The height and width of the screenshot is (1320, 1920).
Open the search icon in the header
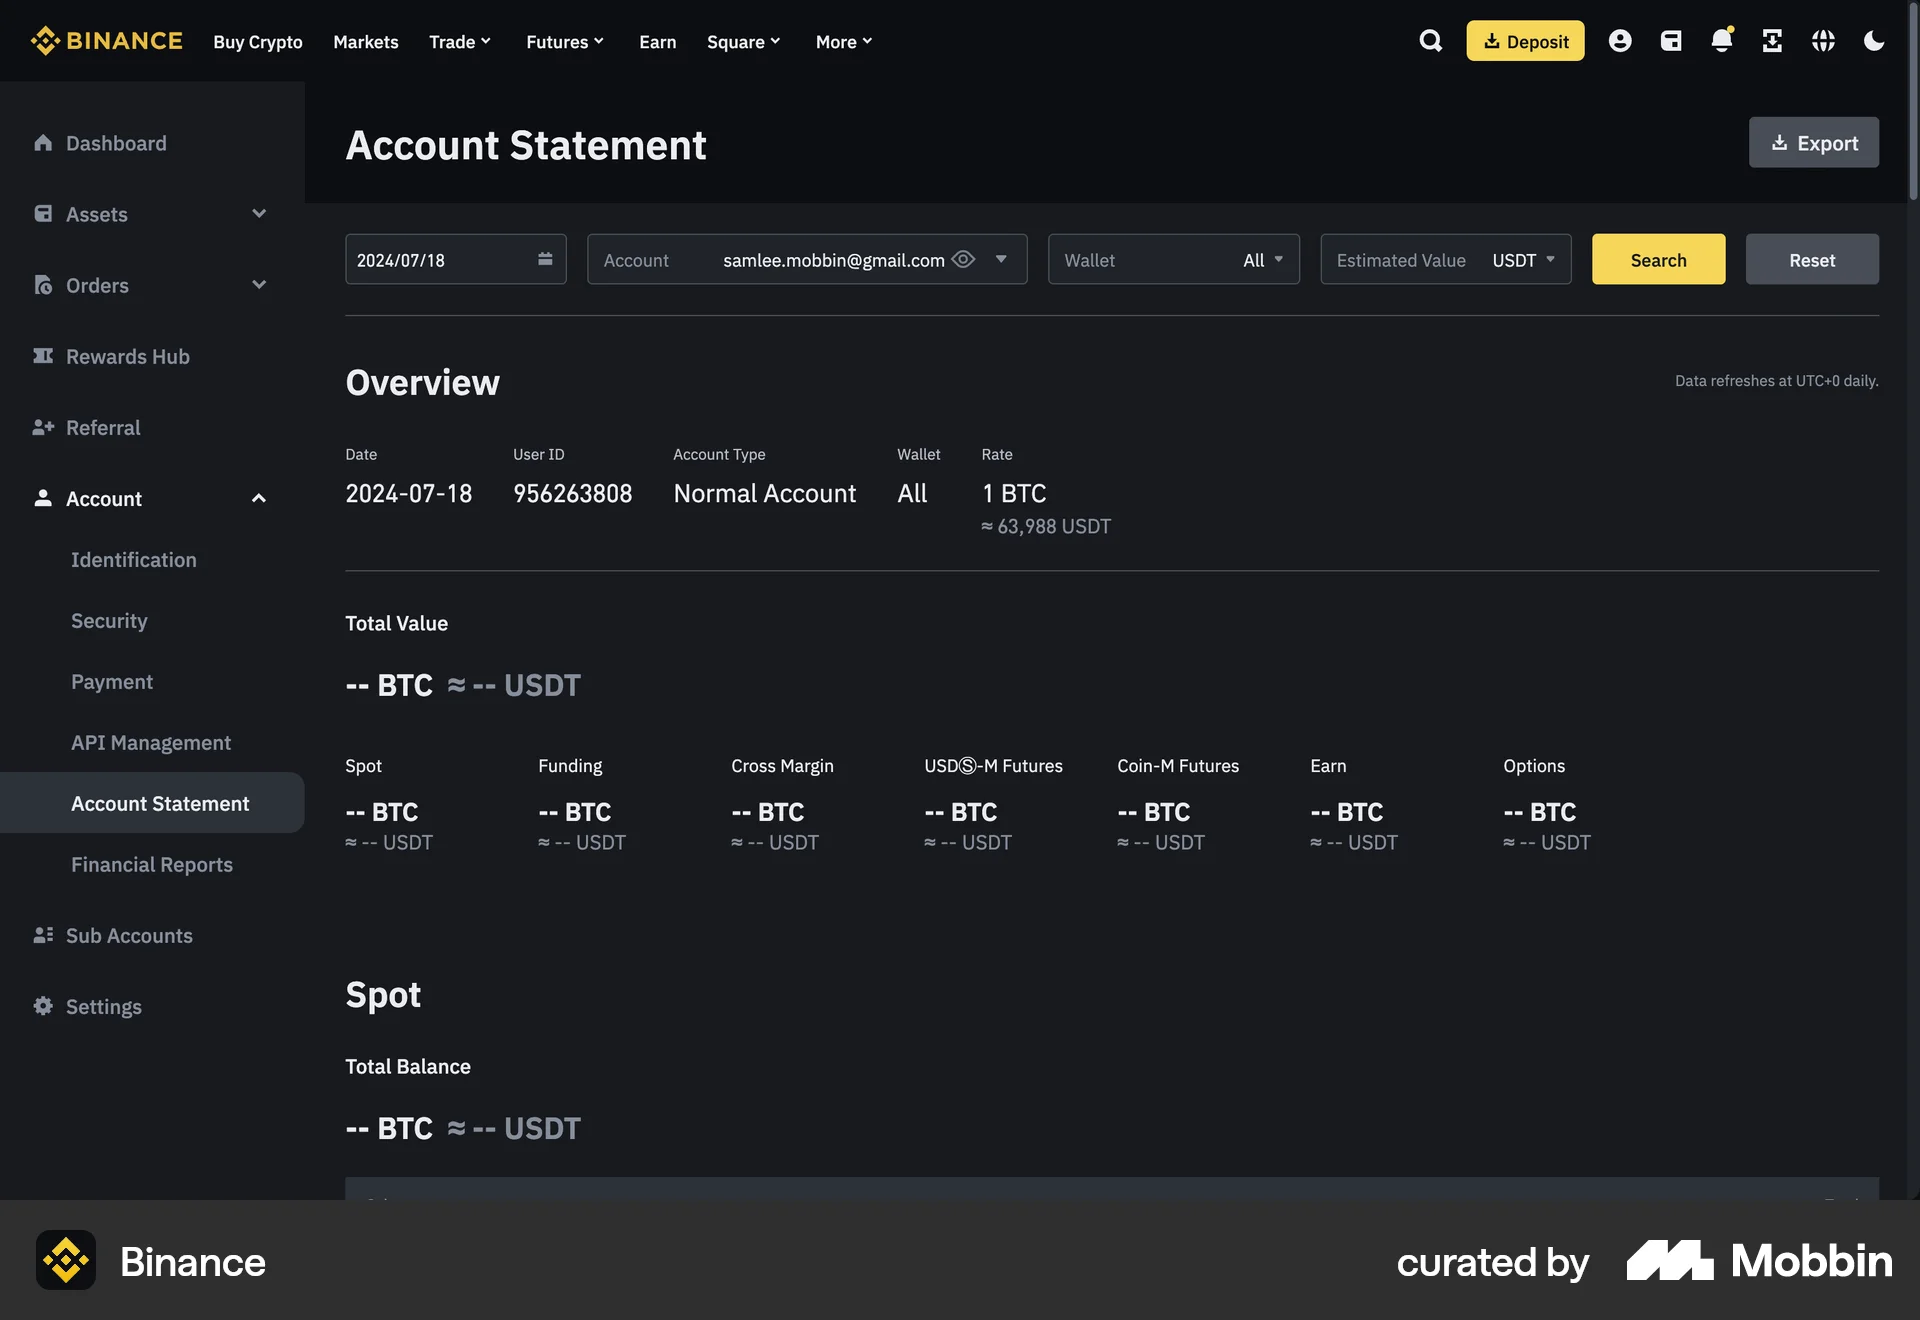[1430, 41]
